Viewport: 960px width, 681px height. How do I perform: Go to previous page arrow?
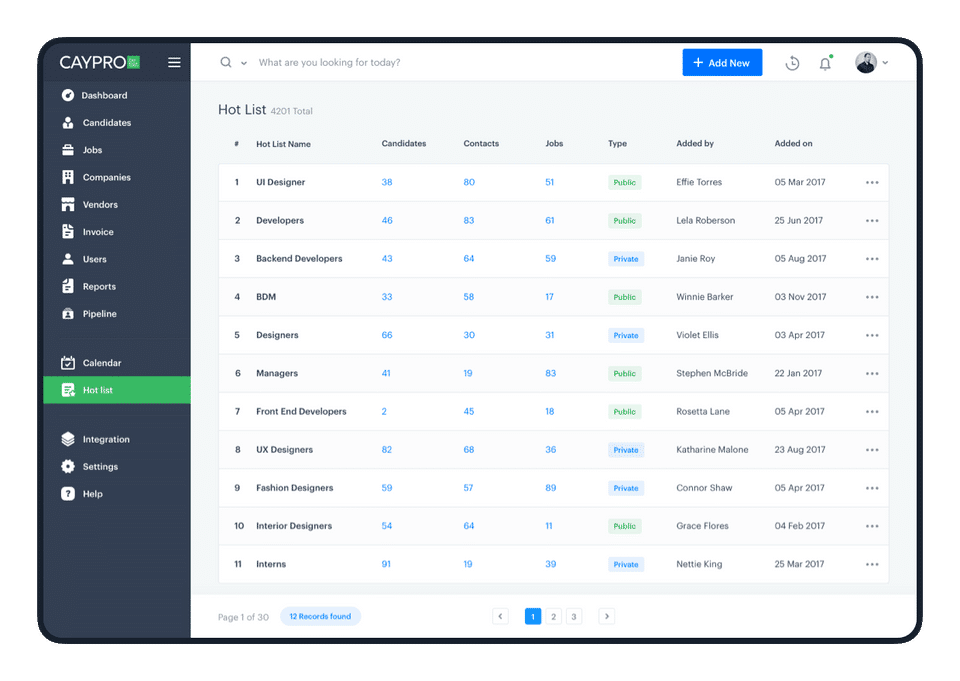tap(500, 616)
